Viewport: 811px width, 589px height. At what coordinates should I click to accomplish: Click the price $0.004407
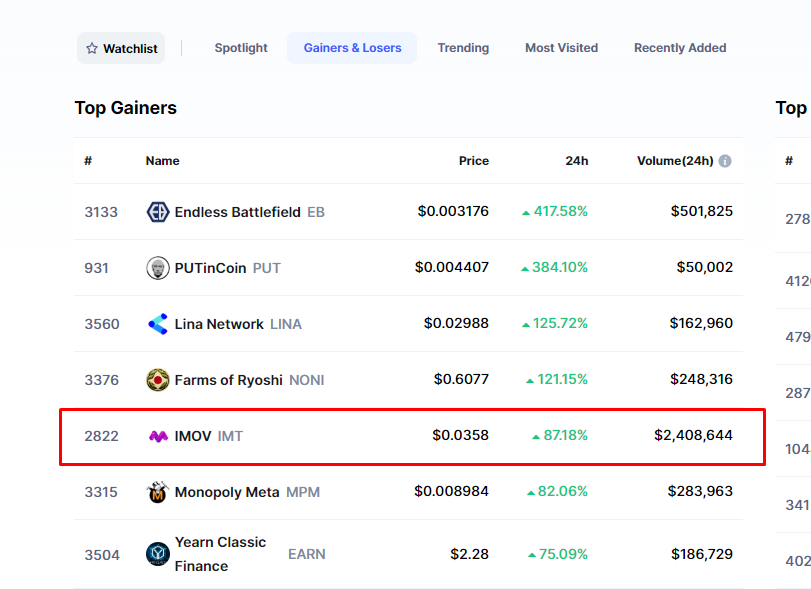452,267
